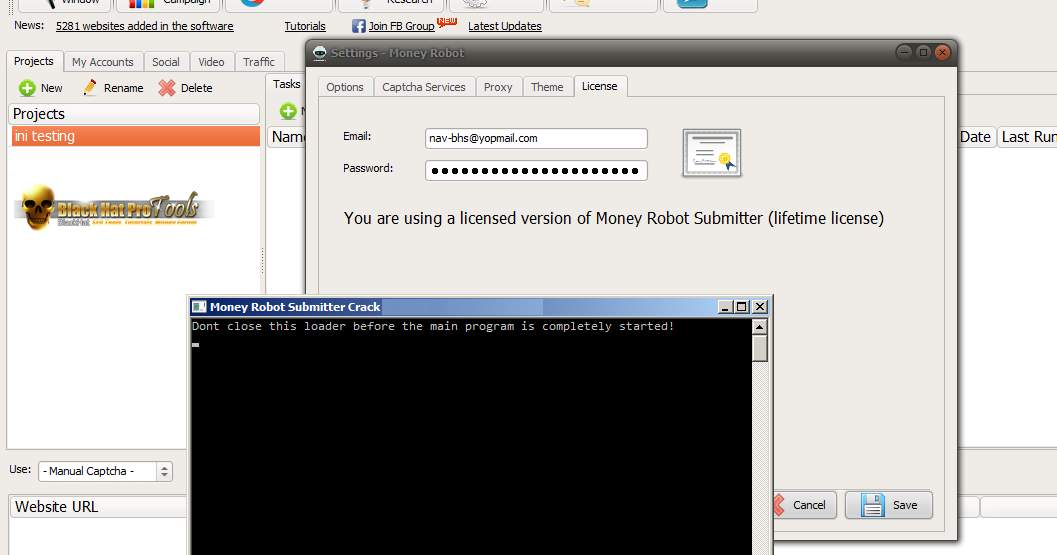
Task: Click the lifetime license status text
Action: click(x=613, y=218)
